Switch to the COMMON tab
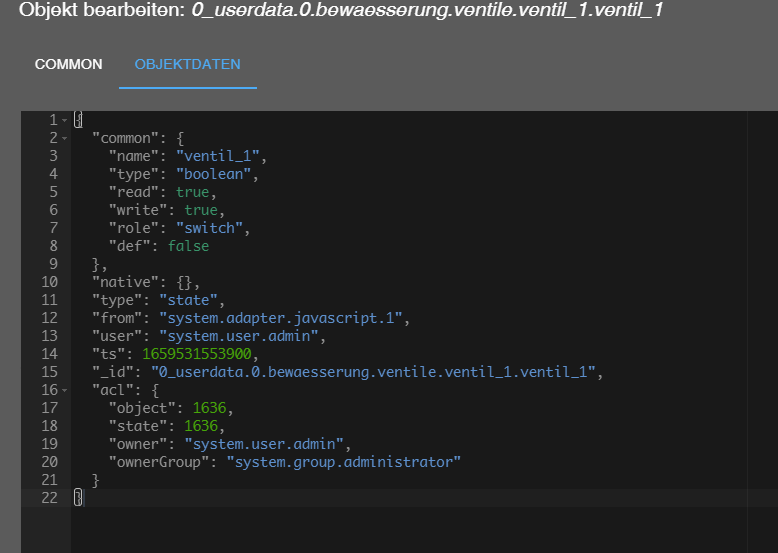This screenshot has height=553, width=778. tap(68, 64)
